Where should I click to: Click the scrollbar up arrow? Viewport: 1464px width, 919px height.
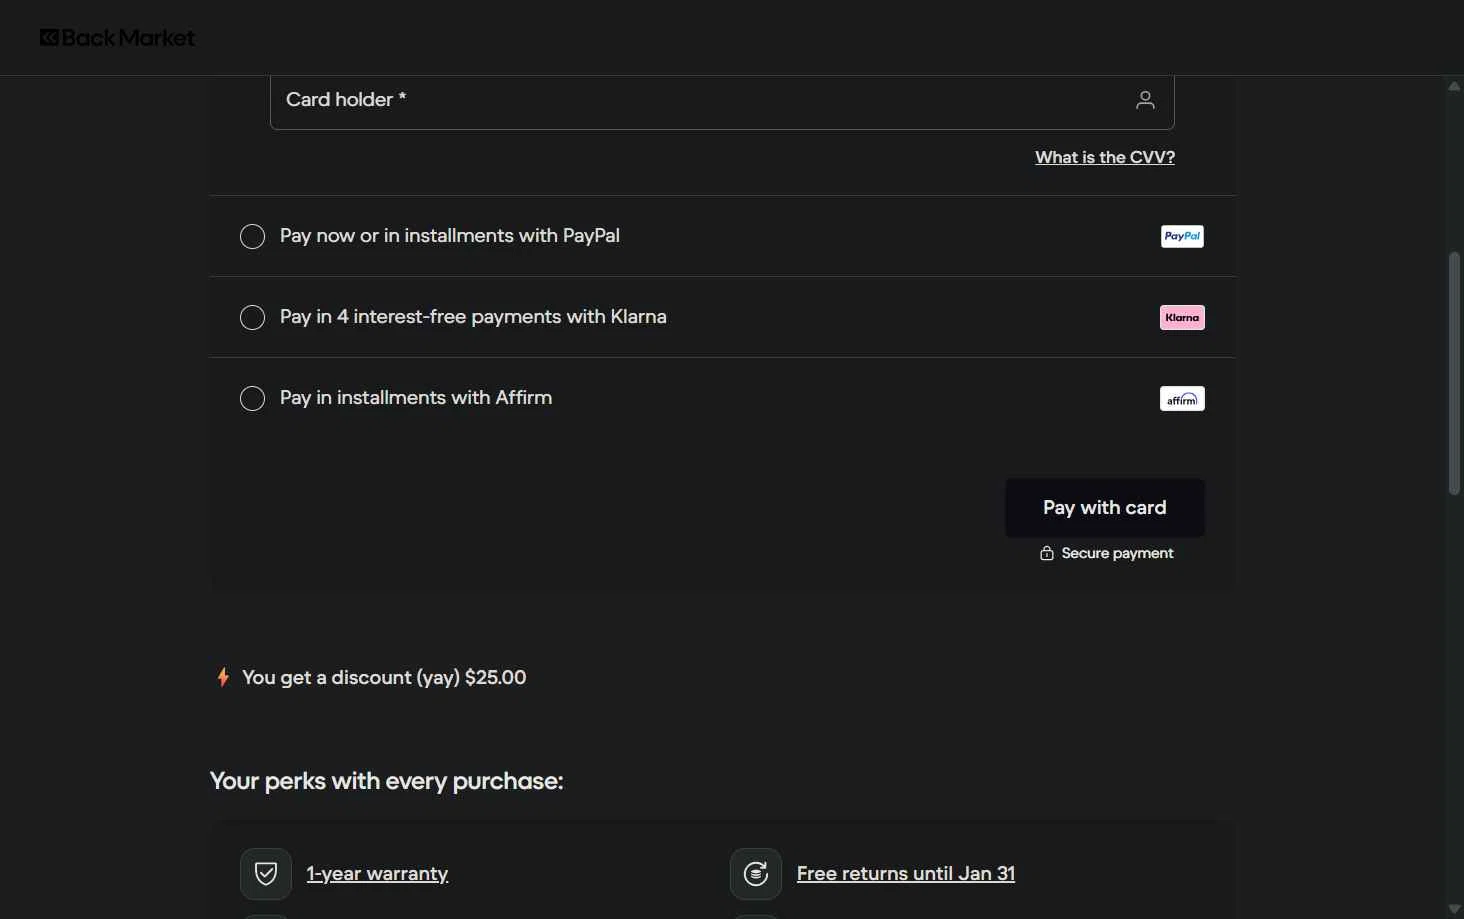click(1454, 86)
